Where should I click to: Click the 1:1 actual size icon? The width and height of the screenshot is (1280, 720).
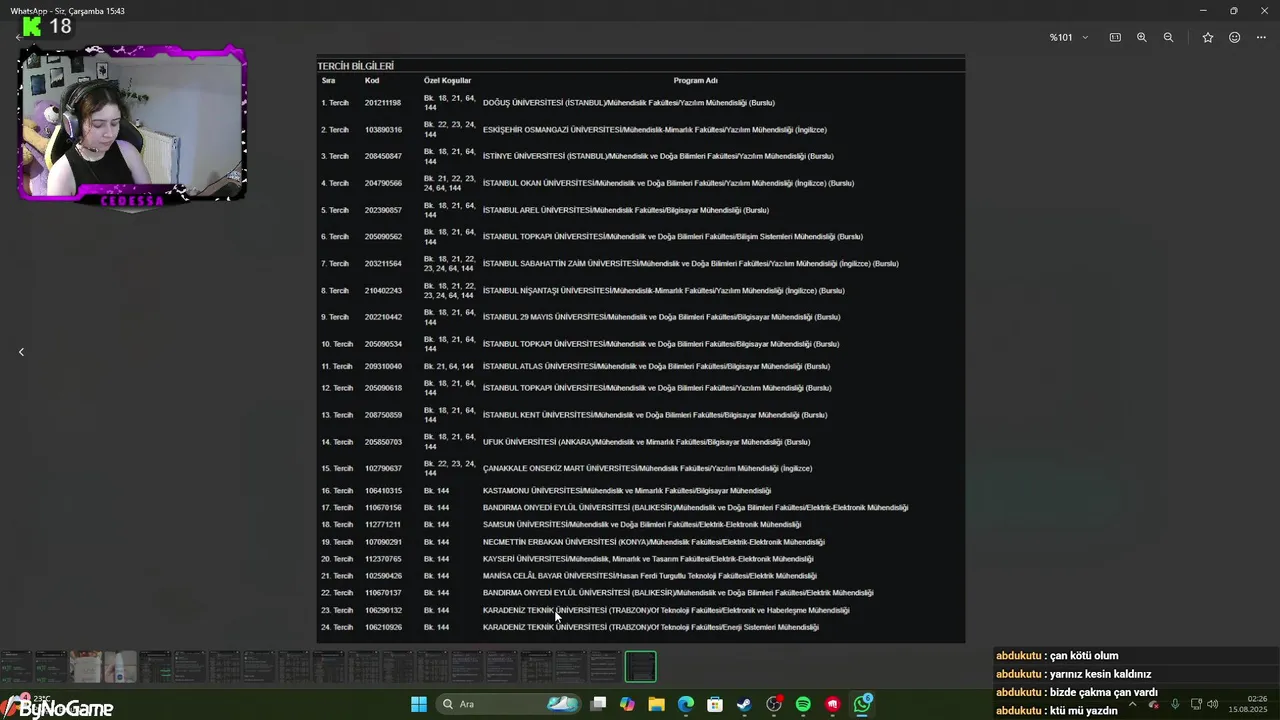tap(1115, 37)
